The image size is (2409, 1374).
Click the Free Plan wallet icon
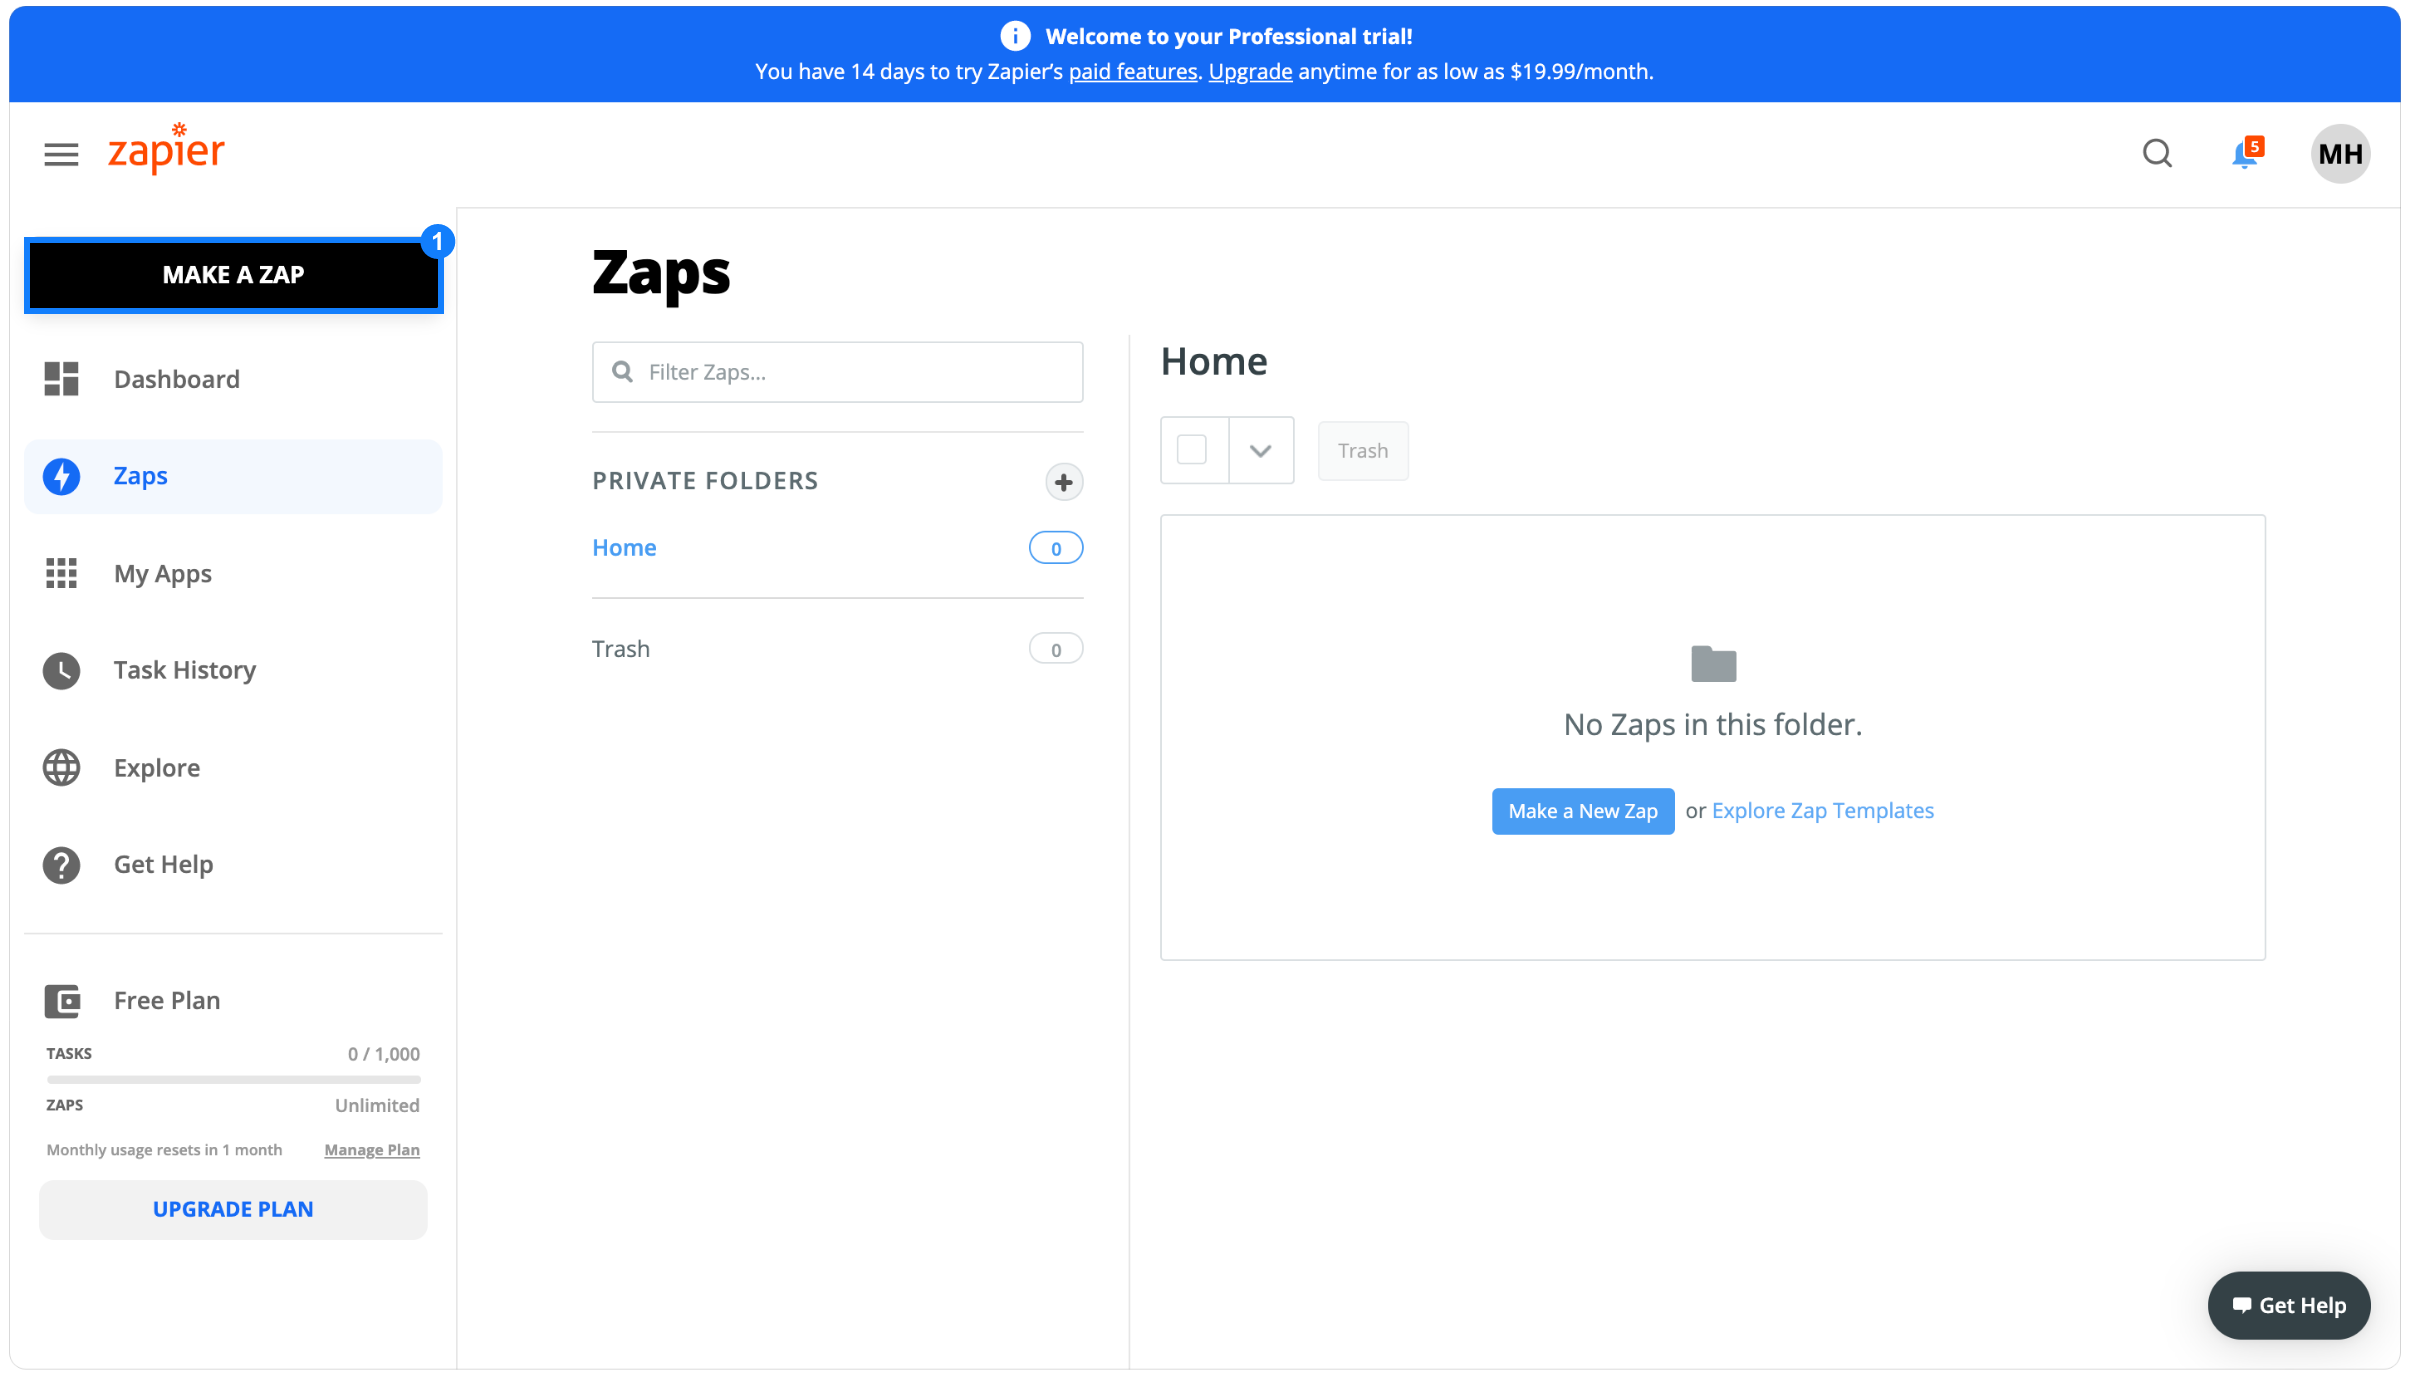tap(62, 1001)
